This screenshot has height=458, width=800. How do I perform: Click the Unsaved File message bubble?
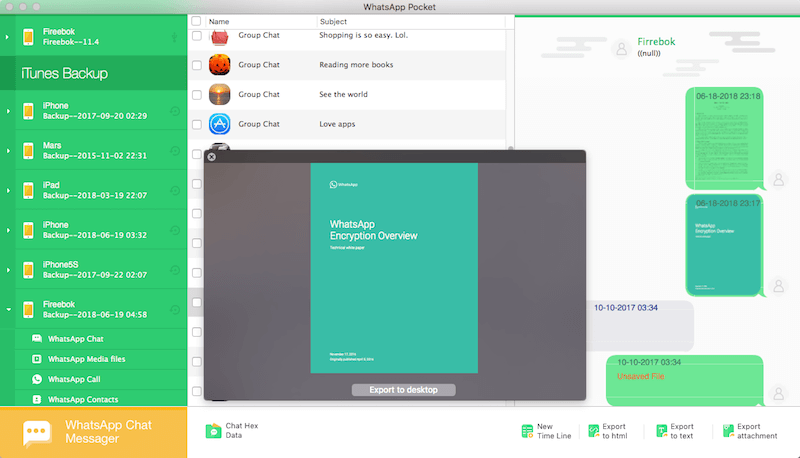[685, 380]
